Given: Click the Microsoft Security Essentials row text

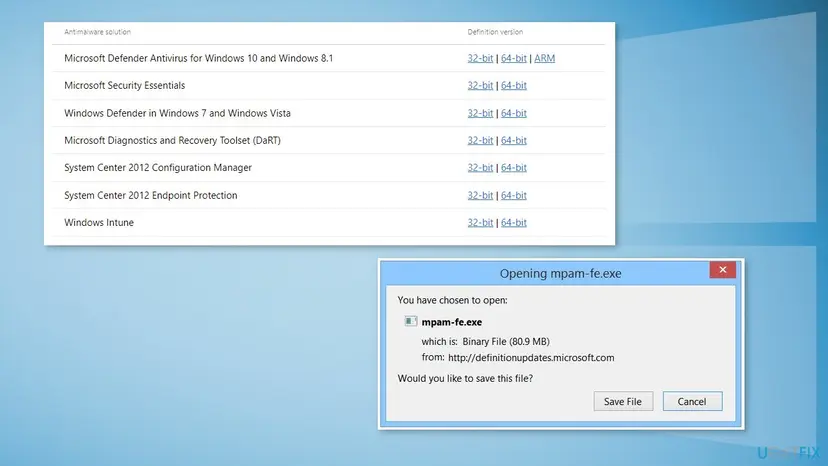Looking at the screenshot, I should [x=125, y=85].
